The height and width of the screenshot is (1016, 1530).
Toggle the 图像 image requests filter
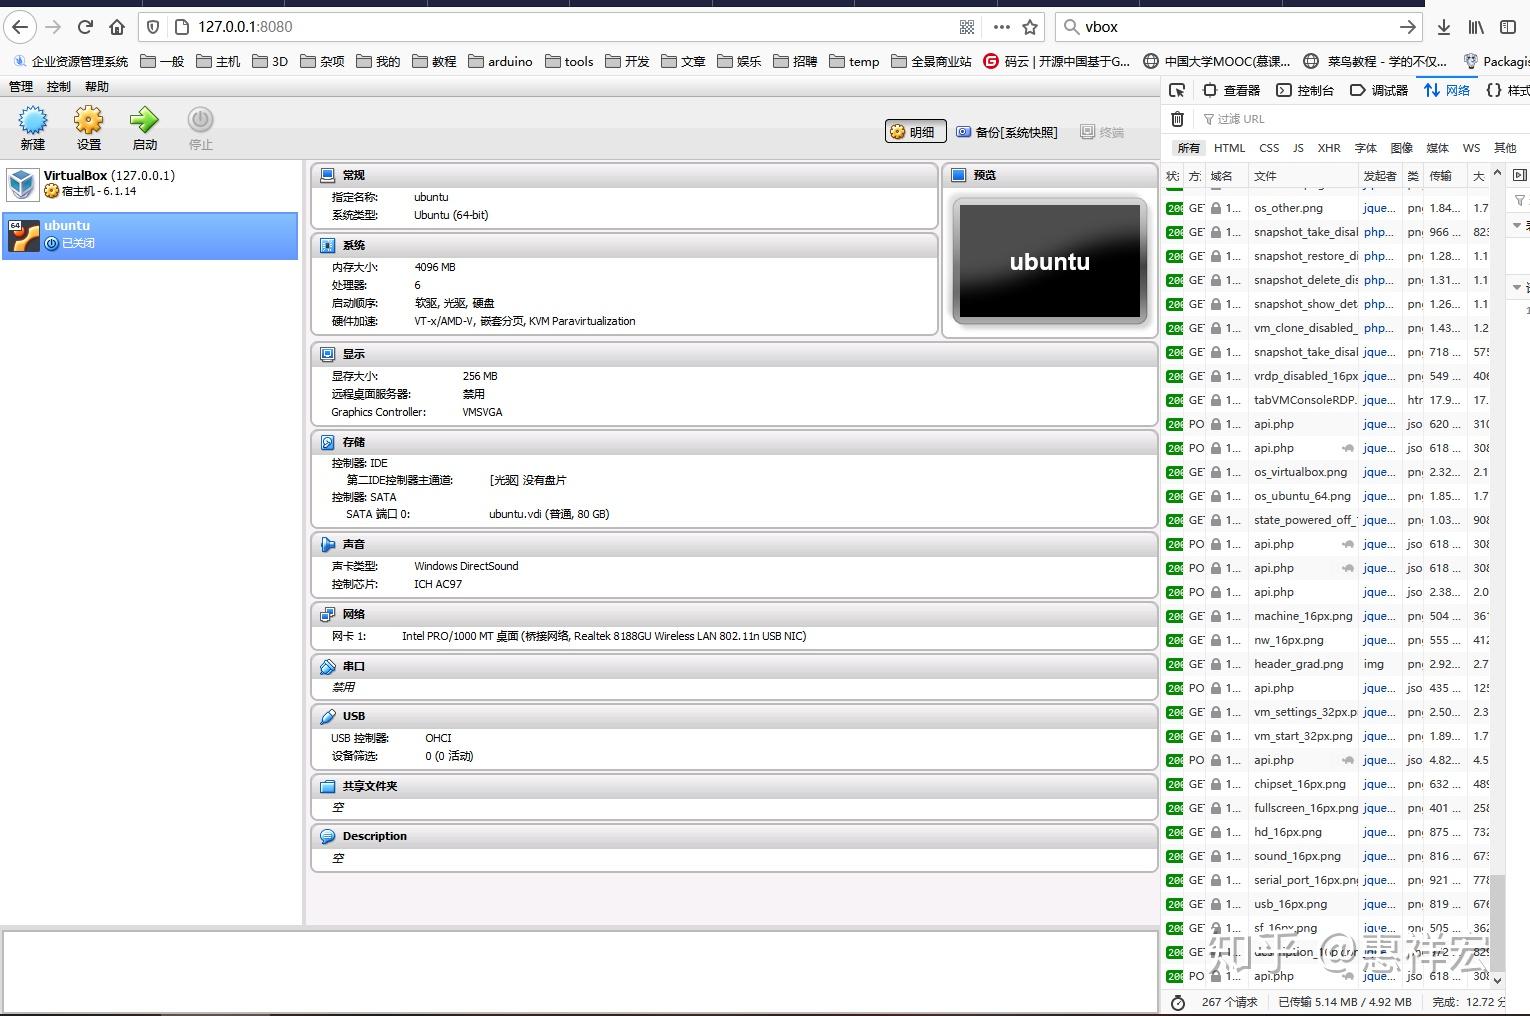click(x=1402, y=148)
